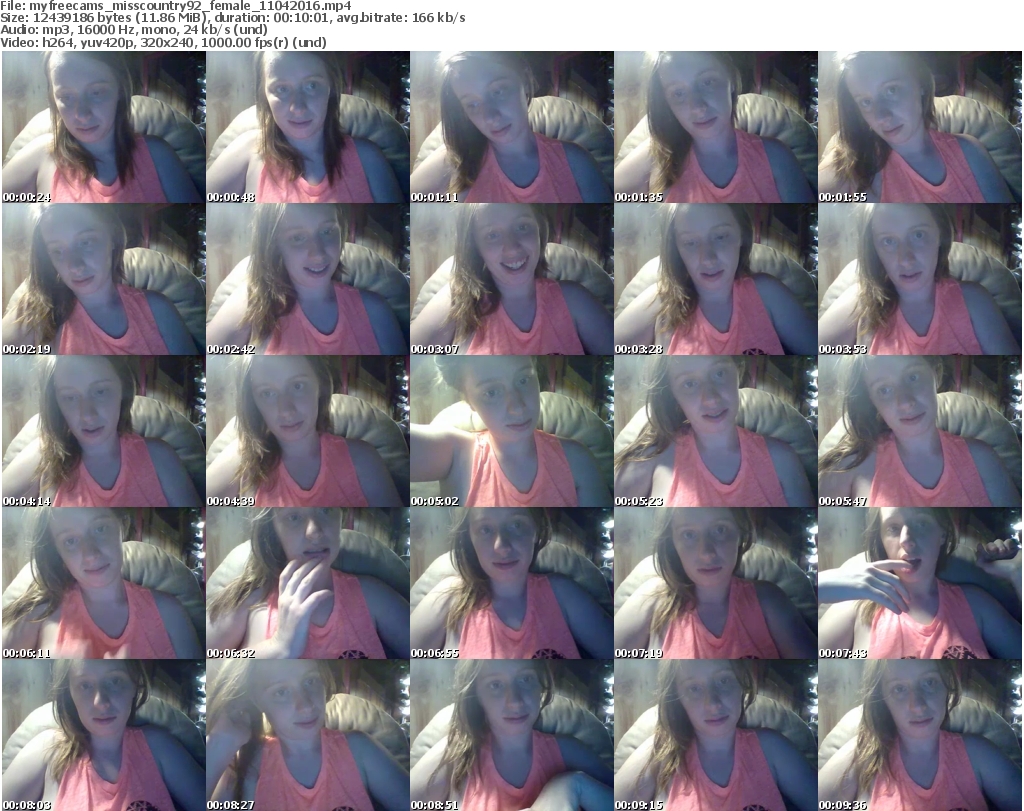
Task: Click the 00:08:03 frame
Action: point(103,735)
